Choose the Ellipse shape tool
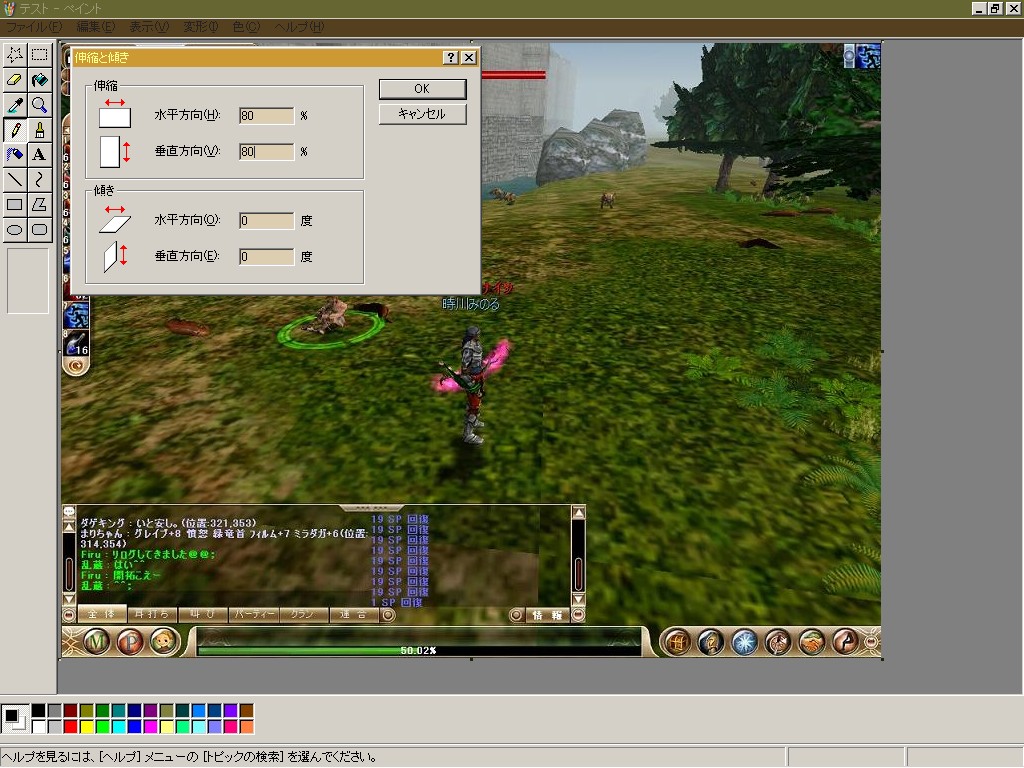The width and height of the screenshot is (1024, 768). [15, 230]
